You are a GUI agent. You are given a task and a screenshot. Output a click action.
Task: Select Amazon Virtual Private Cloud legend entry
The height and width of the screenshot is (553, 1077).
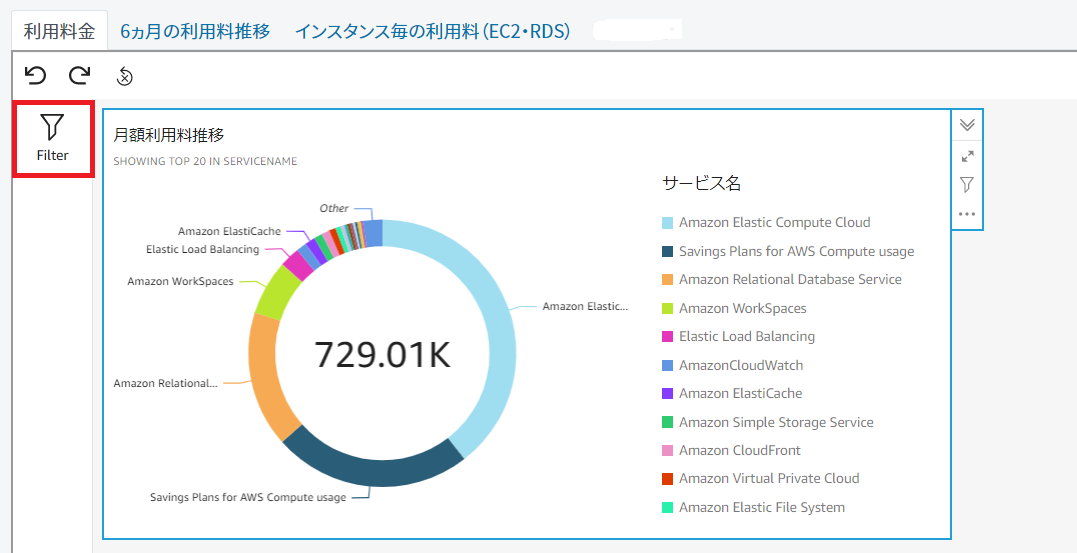pos(761,479)
